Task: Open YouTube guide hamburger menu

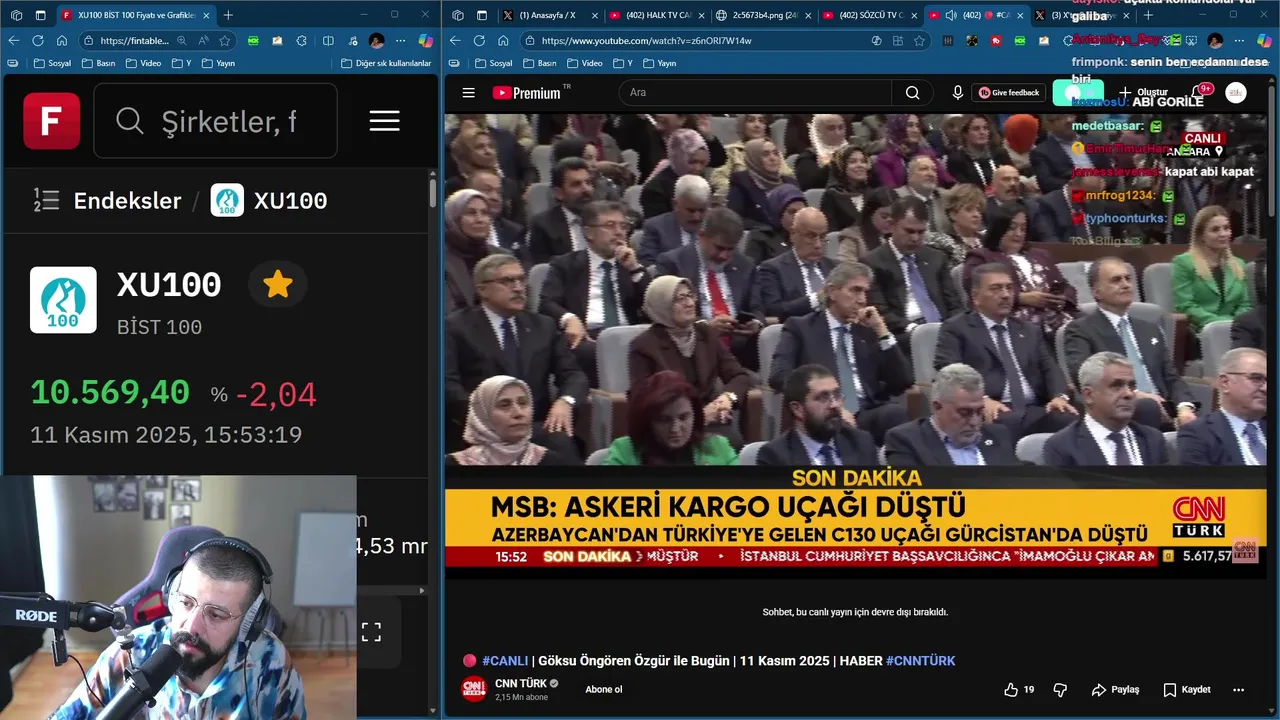Action: 468,93
